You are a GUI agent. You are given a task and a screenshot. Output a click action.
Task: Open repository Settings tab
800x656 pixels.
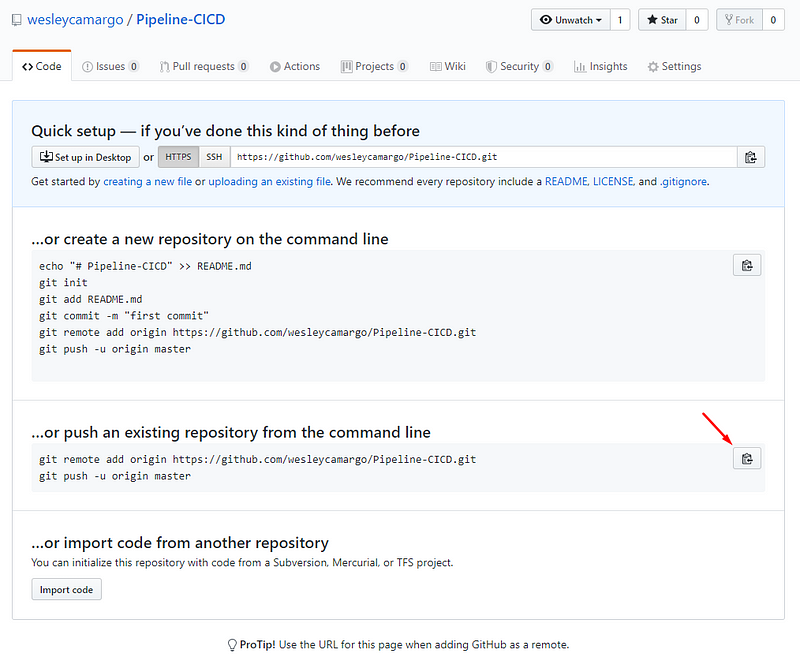point(674,67)
